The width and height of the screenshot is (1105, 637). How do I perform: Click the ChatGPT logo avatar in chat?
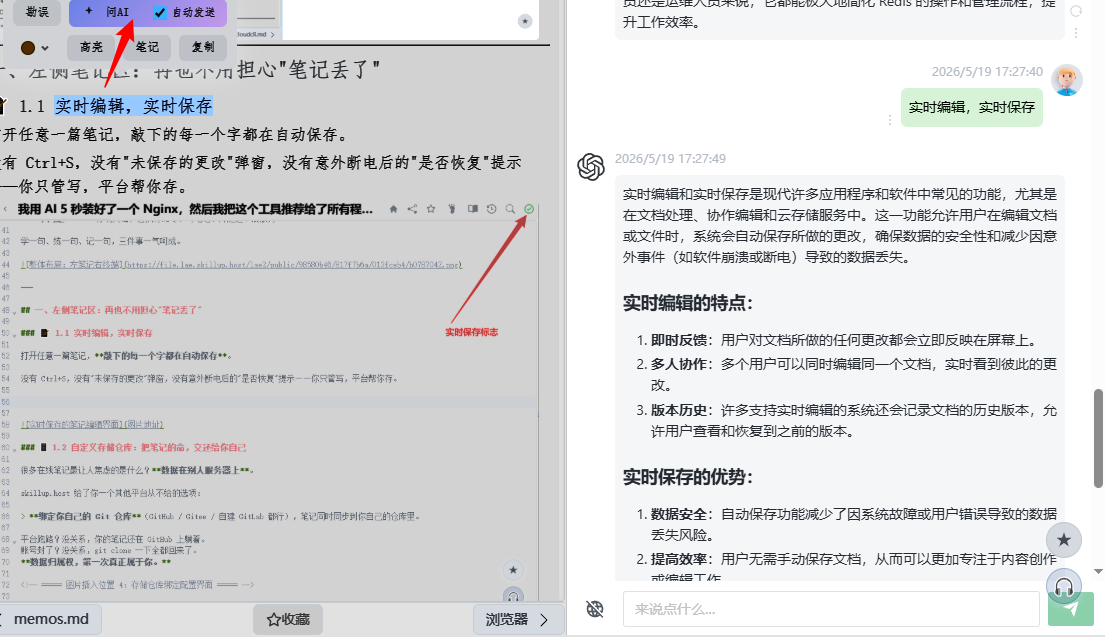[x=591, y=167]
